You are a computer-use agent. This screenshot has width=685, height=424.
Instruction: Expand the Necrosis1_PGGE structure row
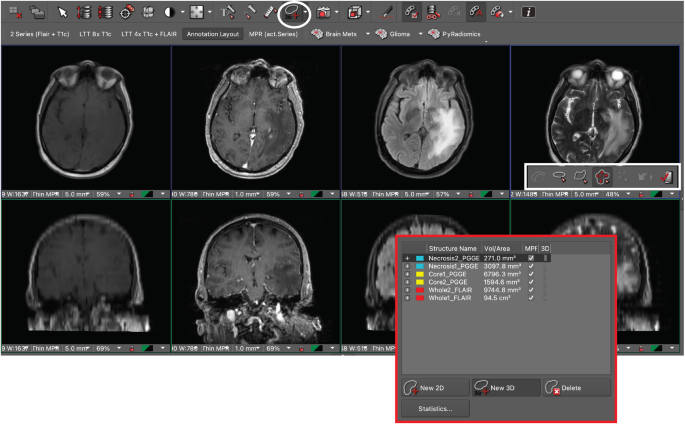[407, 266]
